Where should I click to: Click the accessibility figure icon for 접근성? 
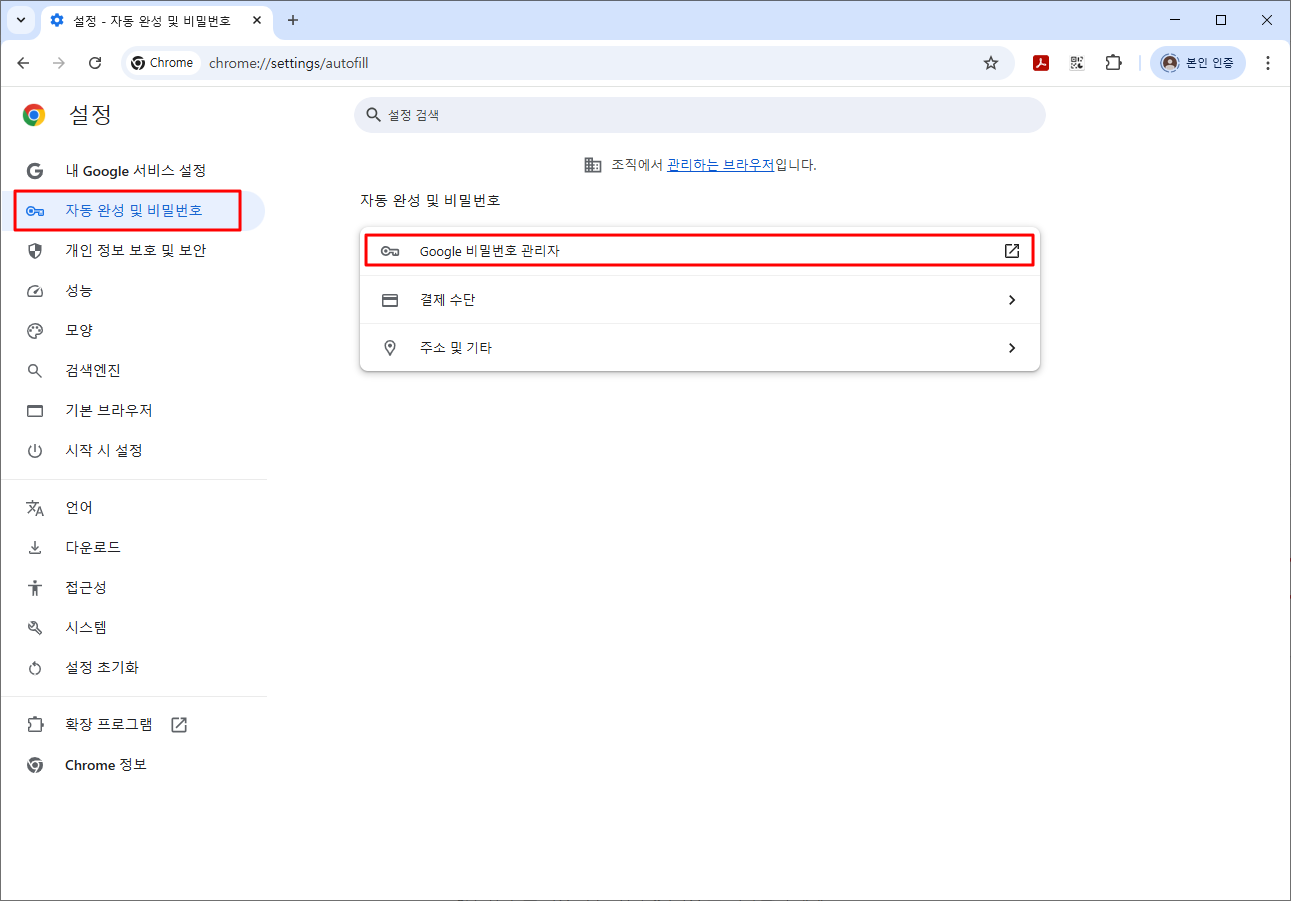tap(35, 588)
